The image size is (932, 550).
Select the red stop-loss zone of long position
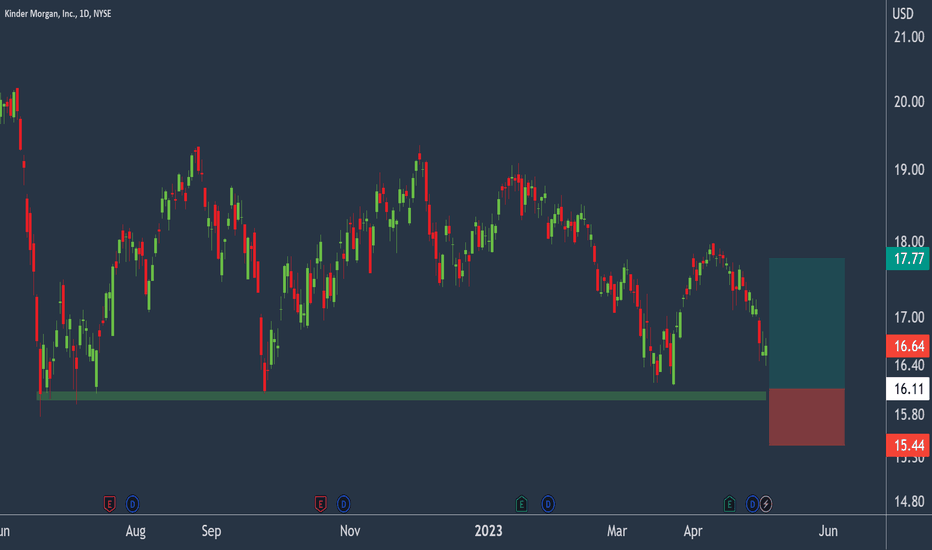807,417
